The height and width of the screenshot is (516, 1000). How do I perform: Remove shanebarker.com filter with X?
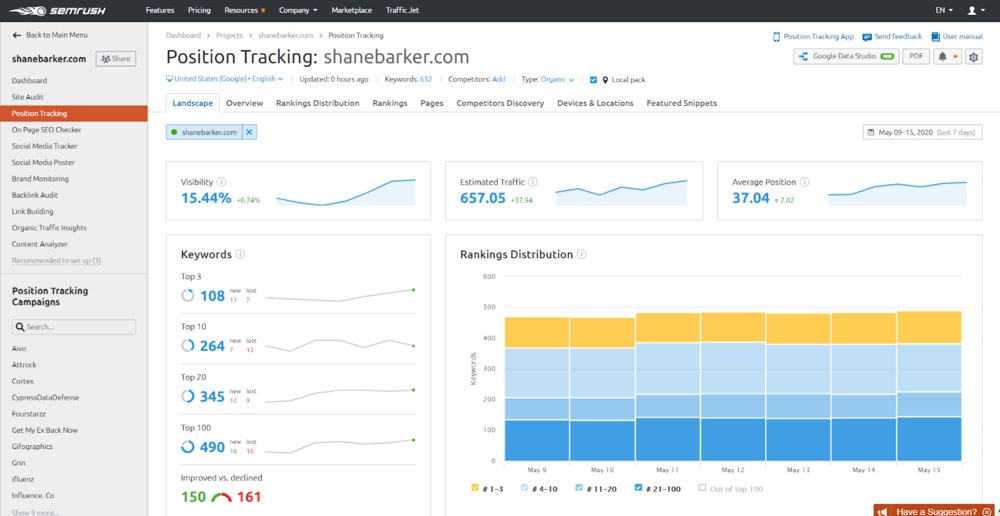point(249,132)
